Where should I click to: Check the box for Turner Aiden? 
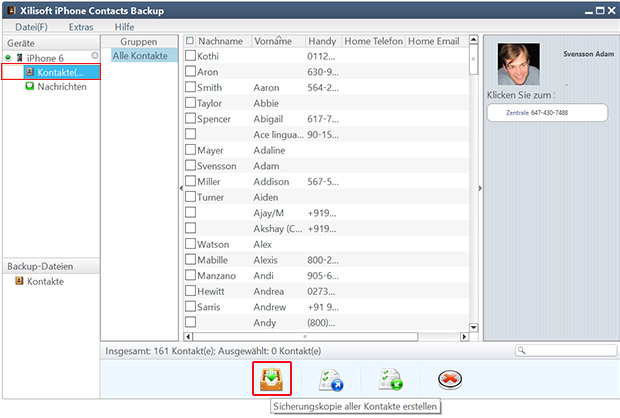[x=191, y=197]
